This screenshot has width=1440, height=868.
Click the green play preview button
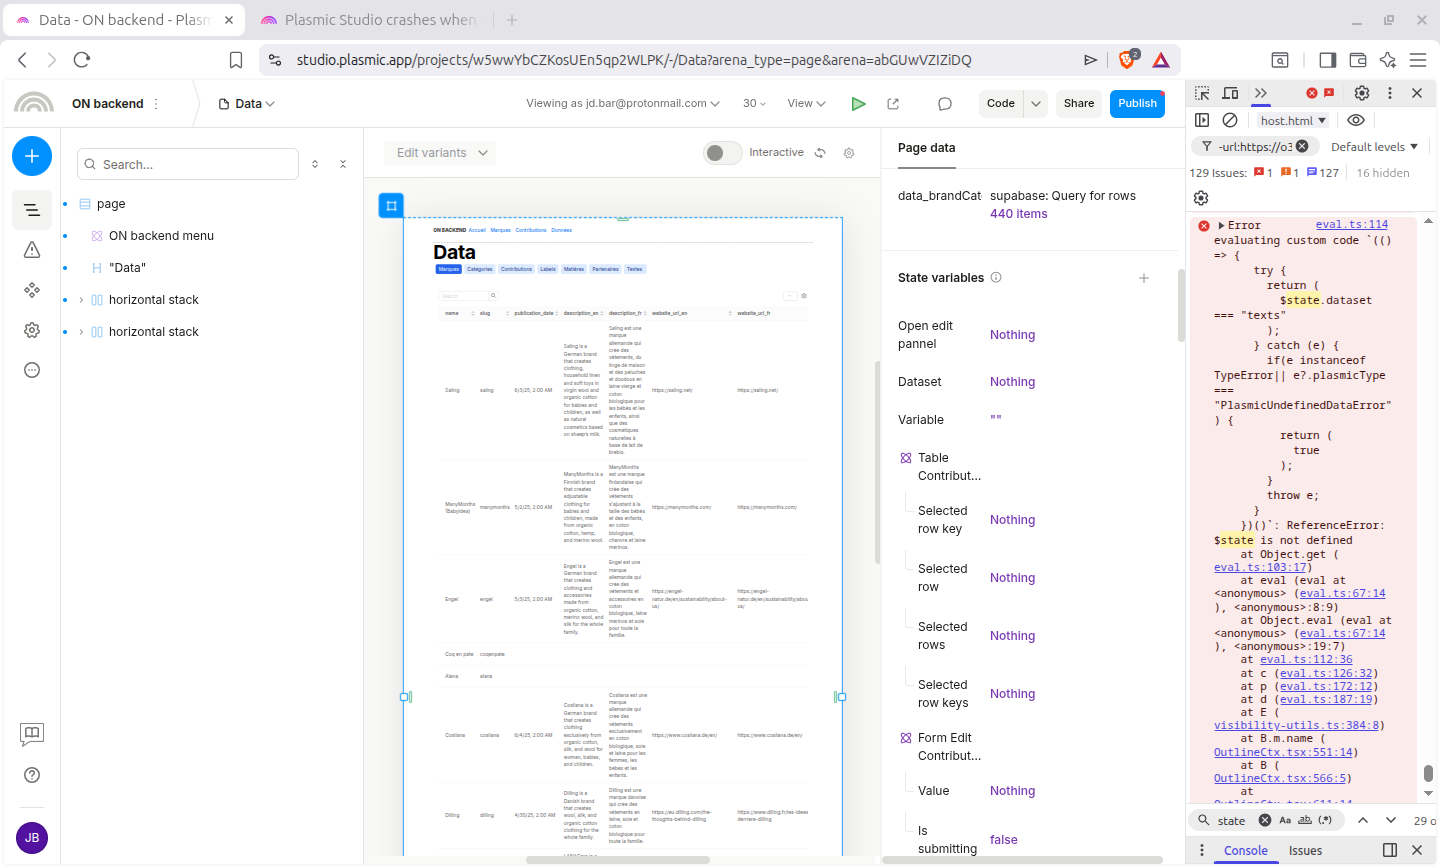[858, 104]
